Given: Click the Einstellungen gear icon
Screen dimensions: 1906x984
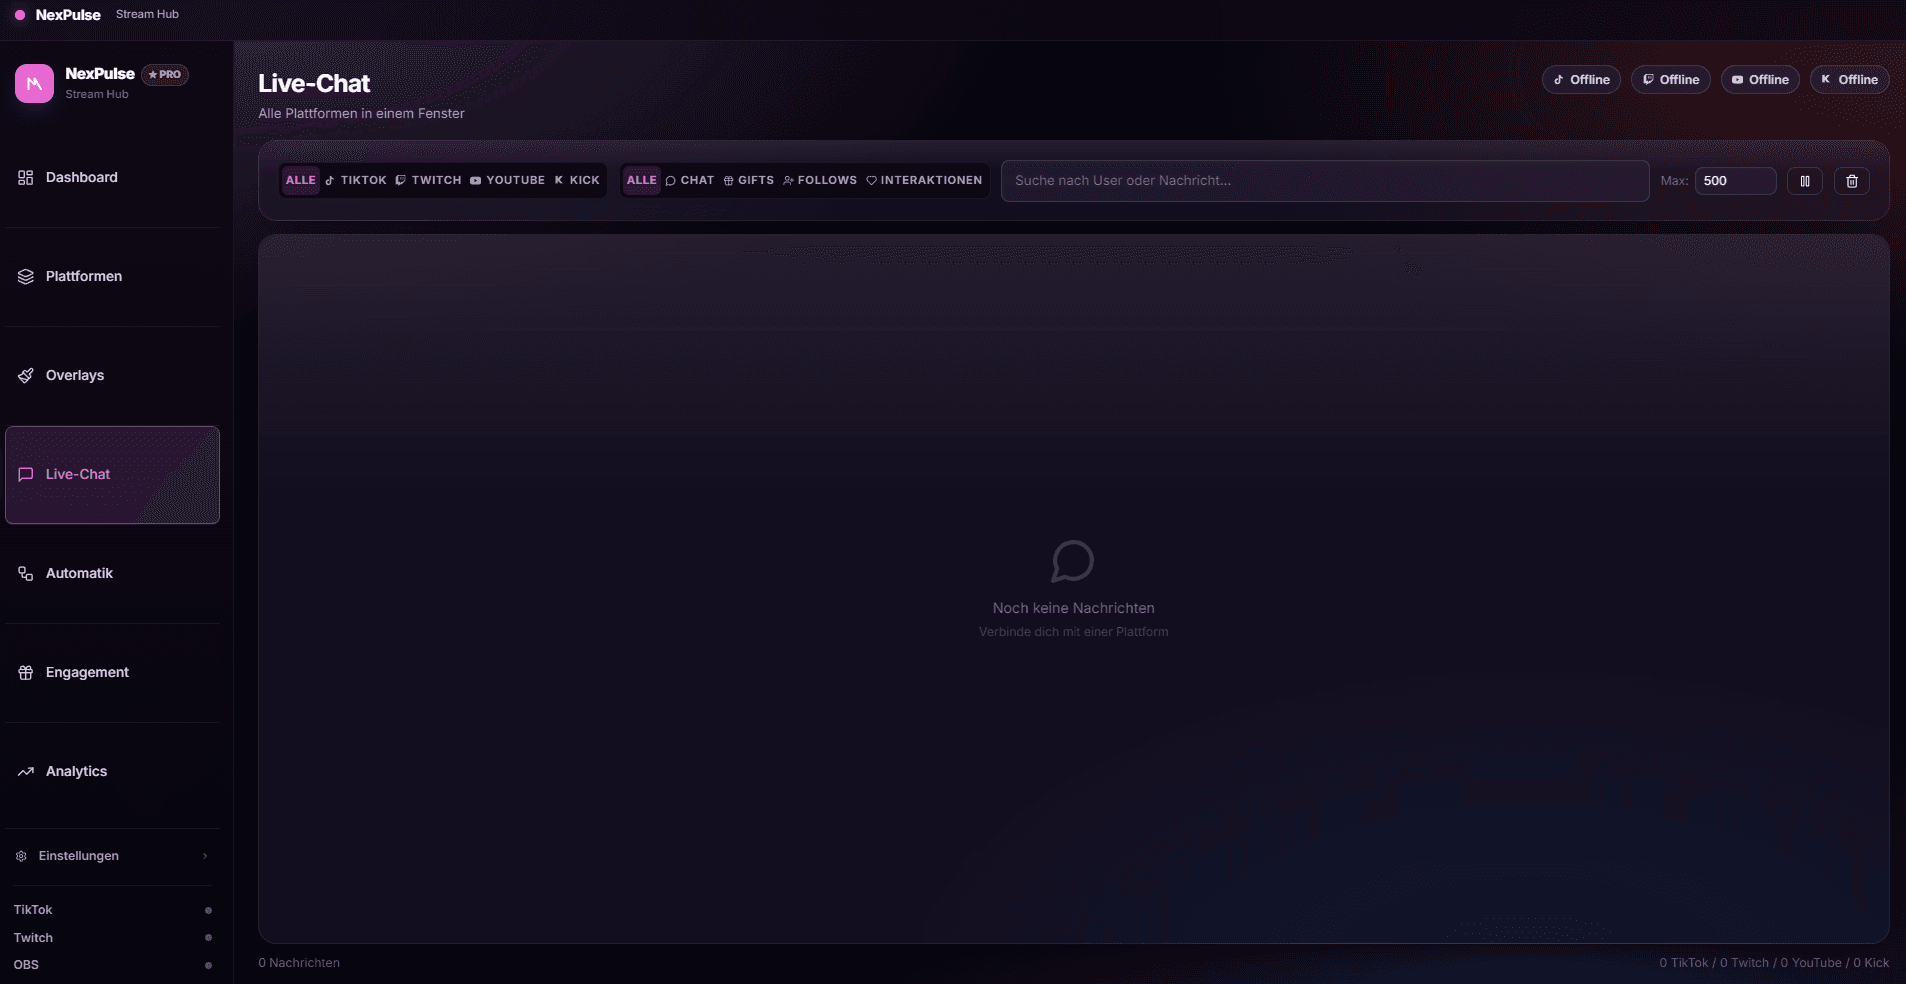Looking at the screenshot, I should [21, 856].
